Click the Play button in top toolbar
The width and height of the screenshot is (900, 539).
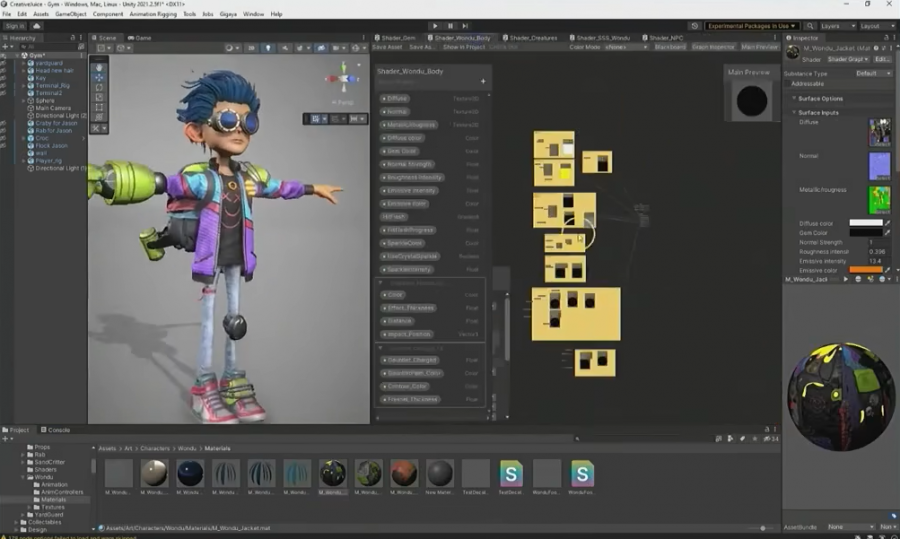435,26
